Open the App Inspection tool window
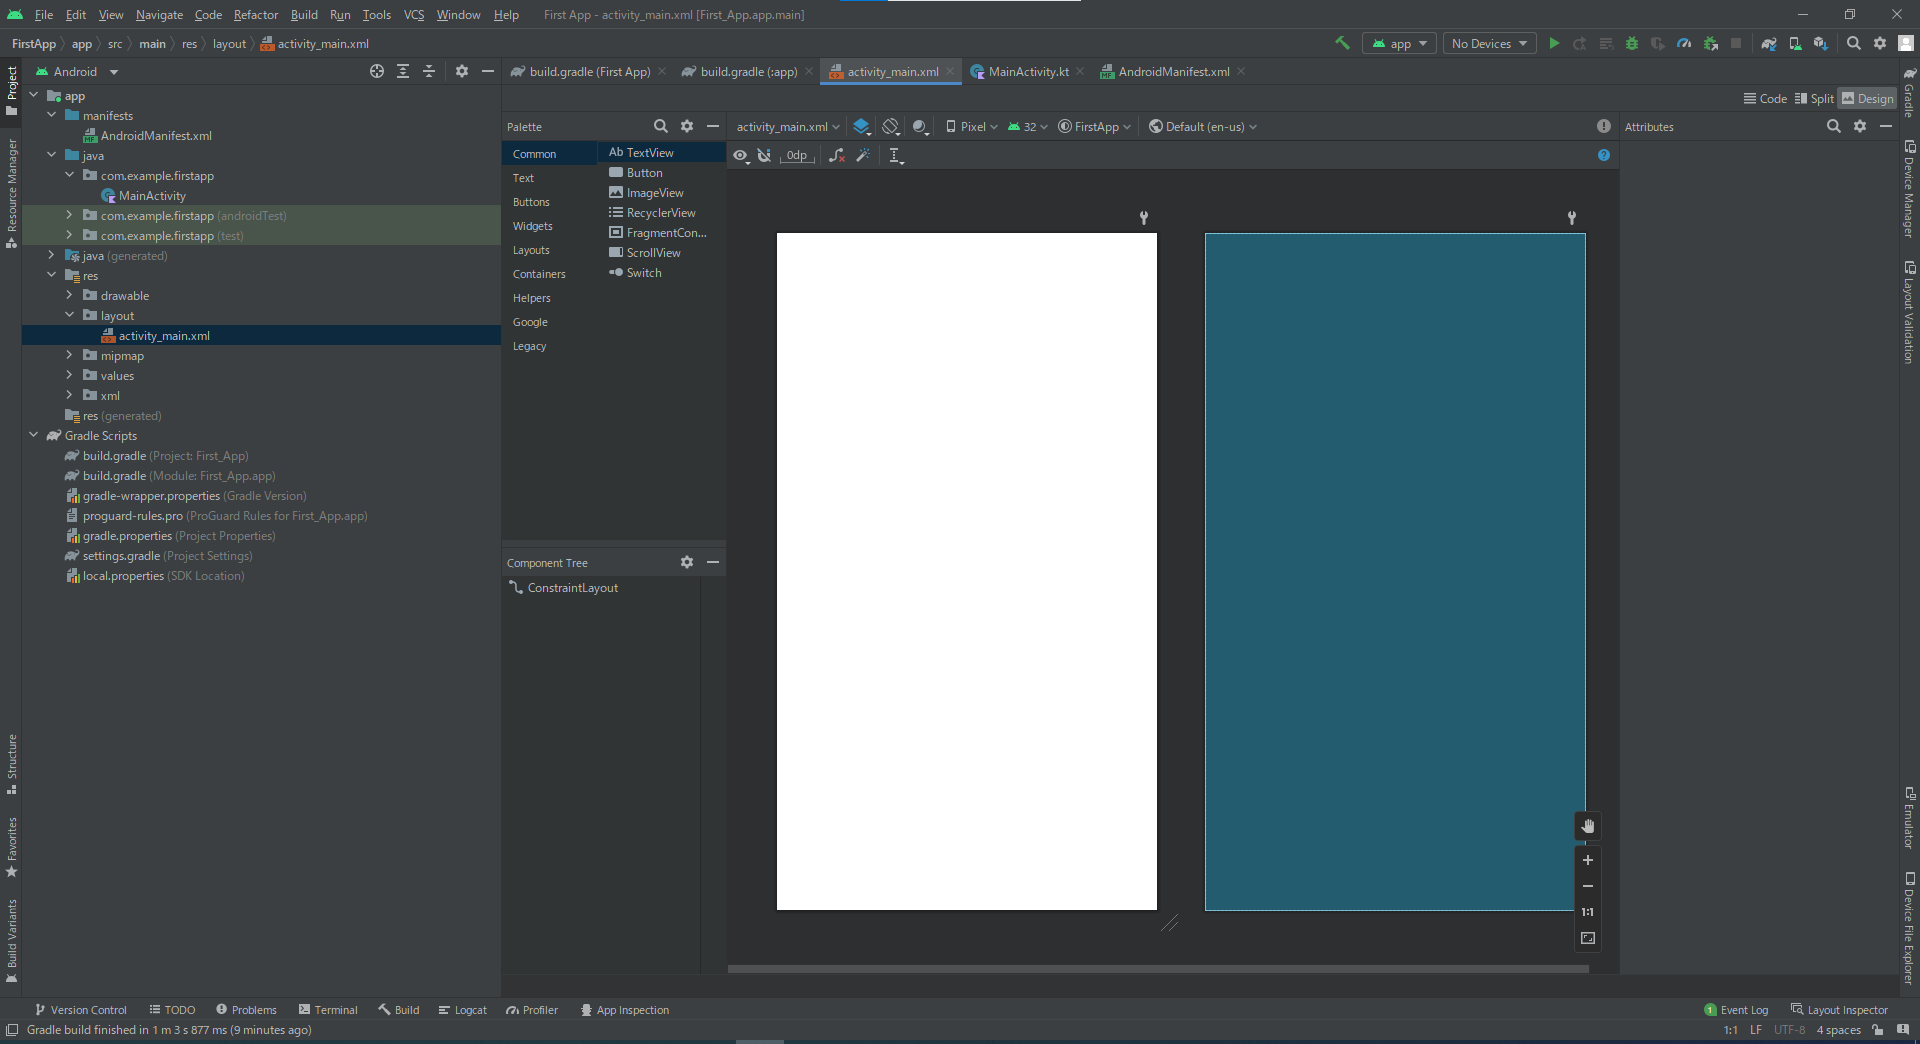The height and width of the screenshot is (1044, 1920). pos(625,1010)
